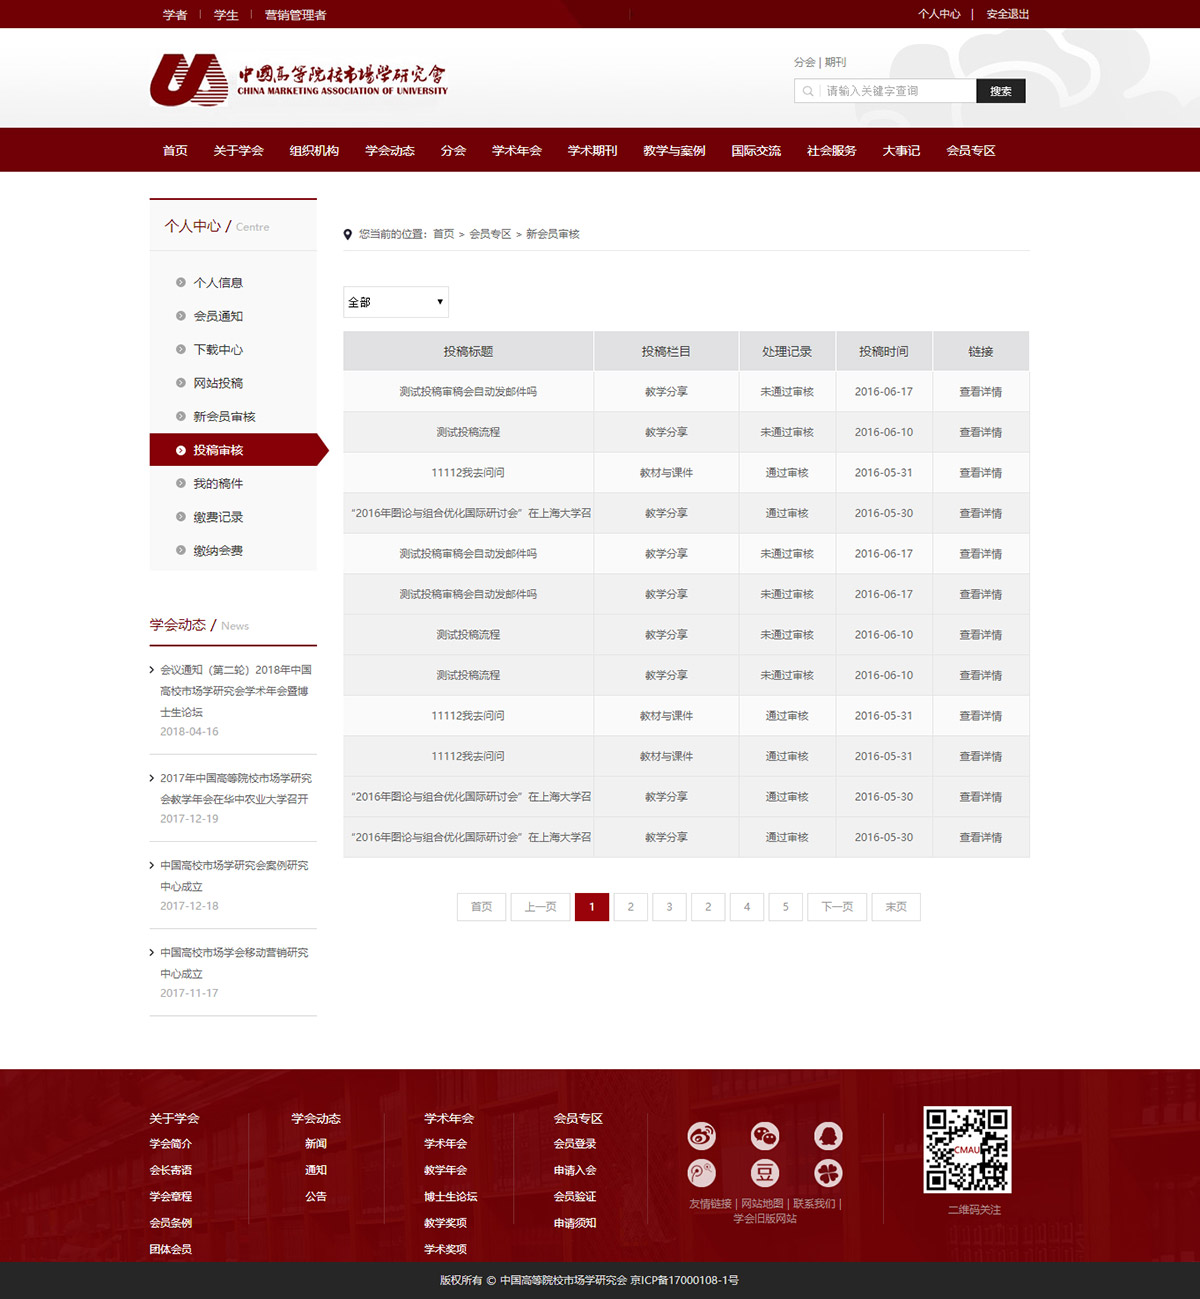
Task: Click the Weibo icon in the footer
Action: pyautogui.click(x=701, y=1136)
